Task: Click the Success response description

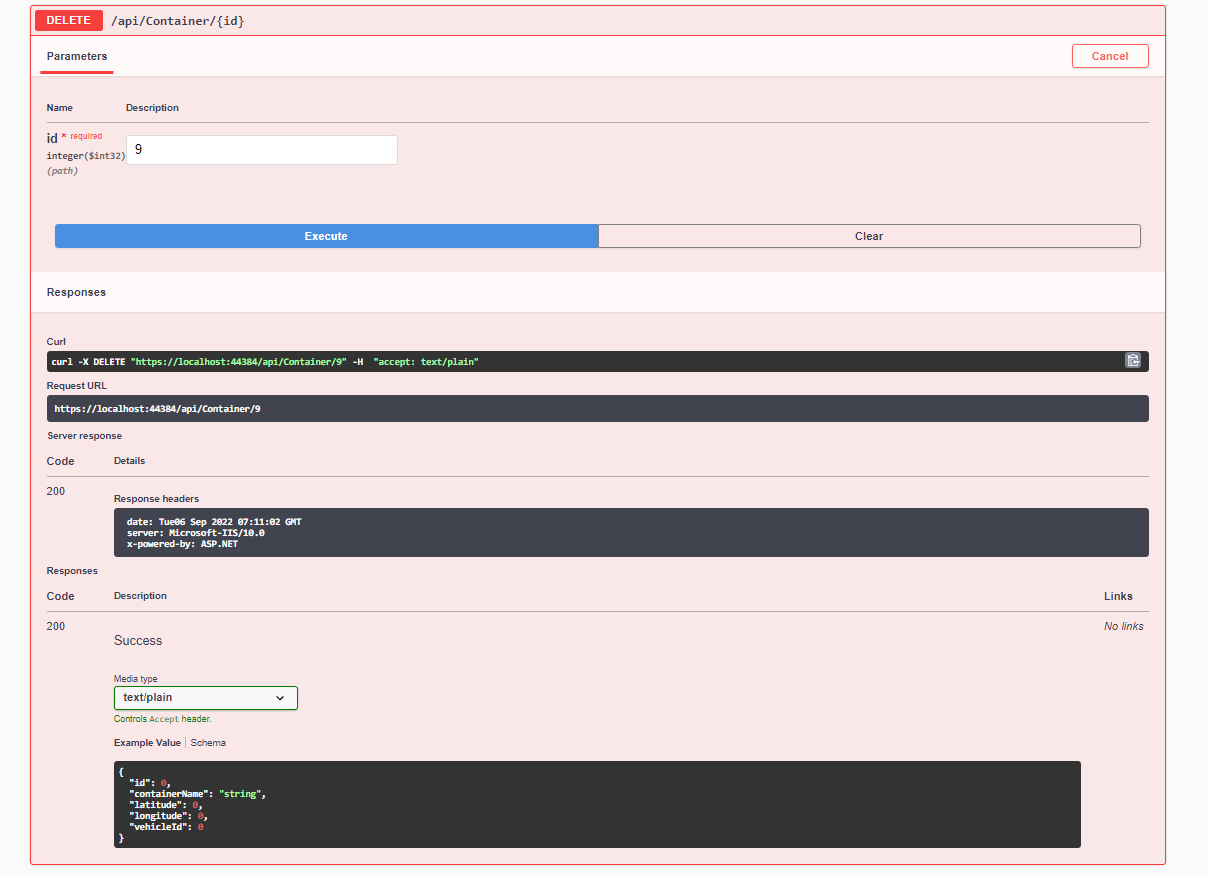Action: 138,640
